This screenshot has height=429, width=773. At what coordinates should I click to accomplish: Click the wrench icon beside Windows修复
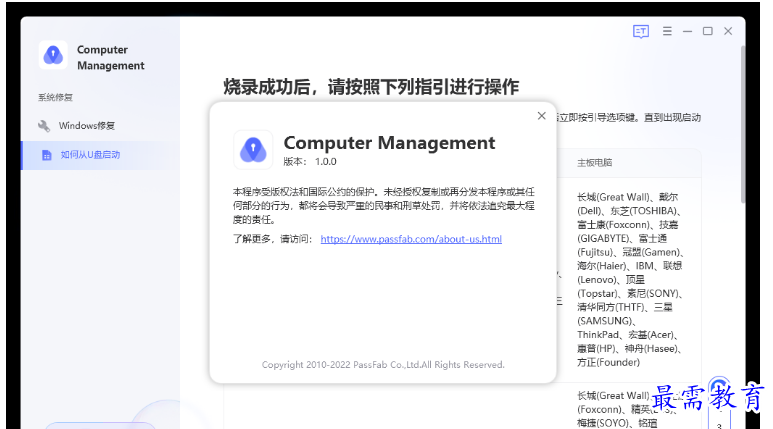44,126
